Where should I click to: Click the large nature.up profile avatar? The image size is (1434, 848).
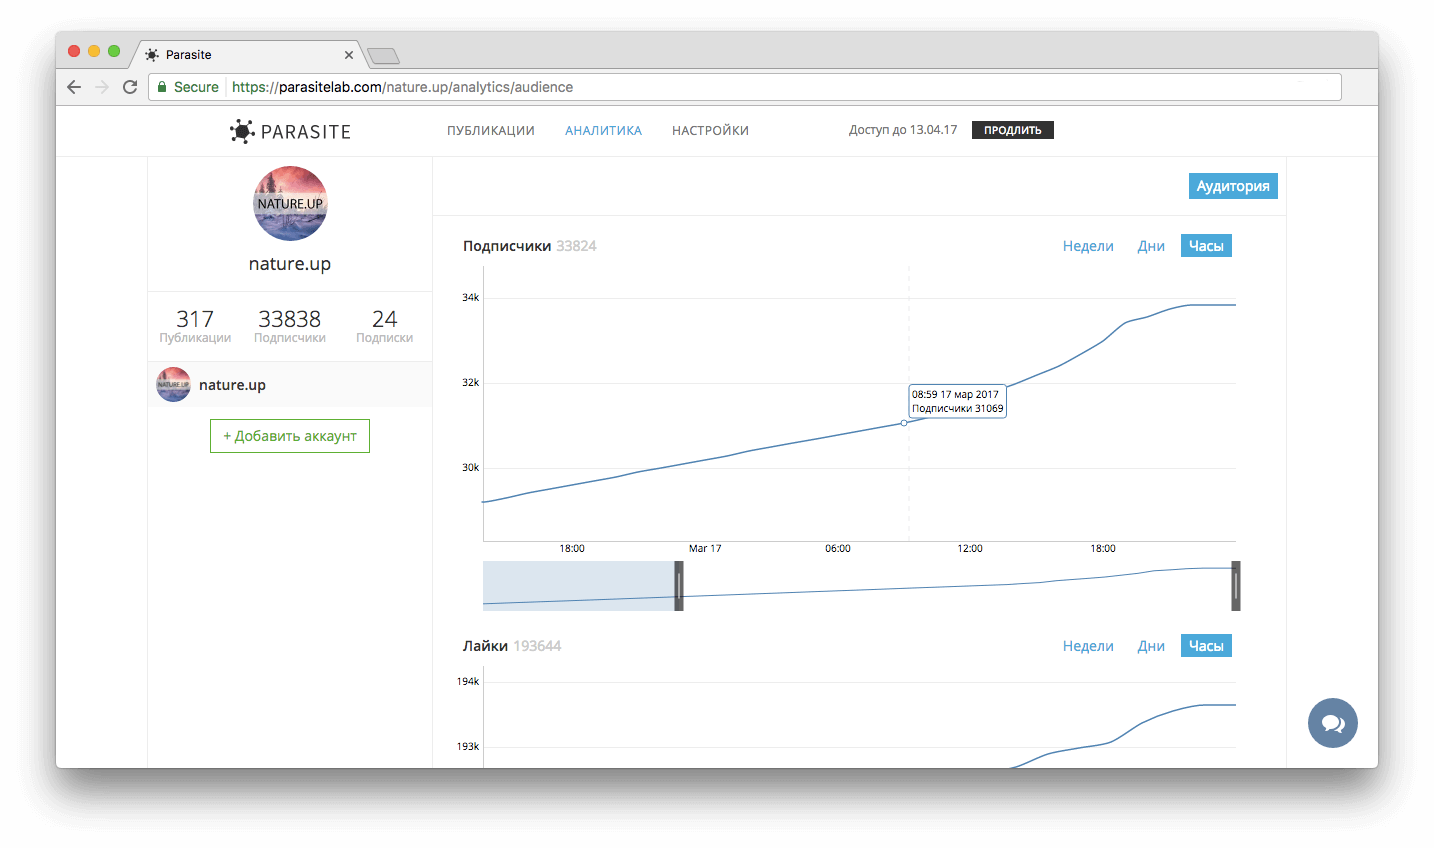[x=290, y=203]
